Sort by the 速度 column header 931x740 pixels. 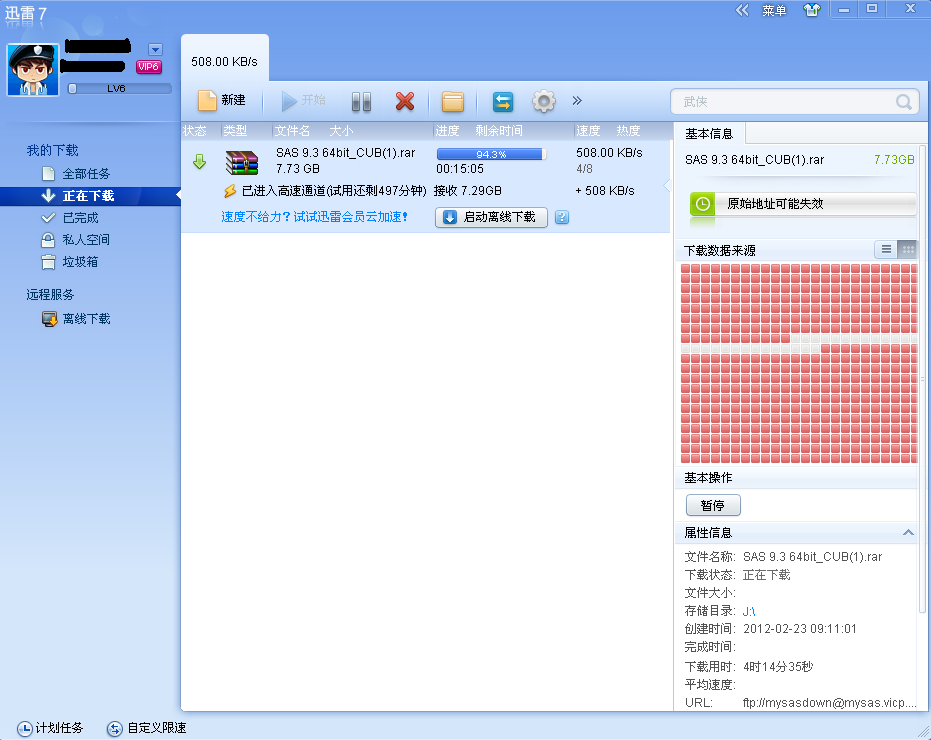click(x=588, y=131)
